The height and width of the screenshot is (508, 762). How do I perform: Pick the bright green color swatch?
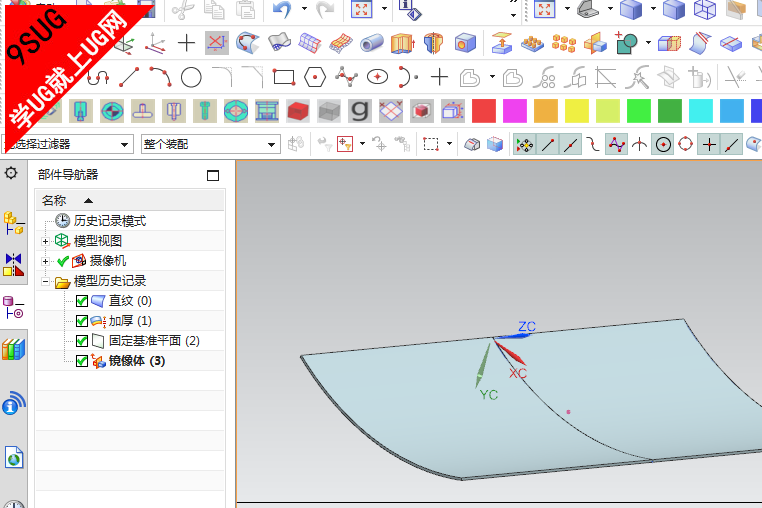(639, 111)
